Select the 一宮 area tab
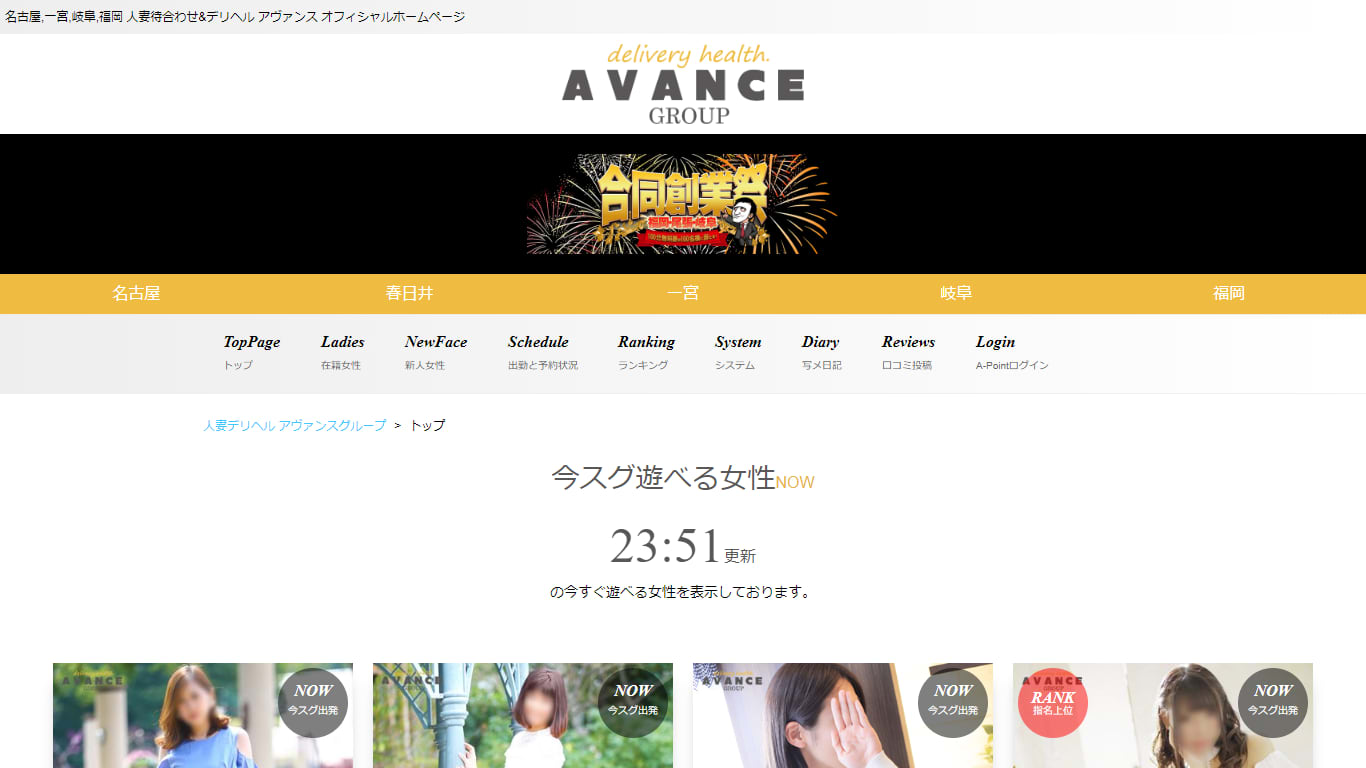 (x=683, y=294)
